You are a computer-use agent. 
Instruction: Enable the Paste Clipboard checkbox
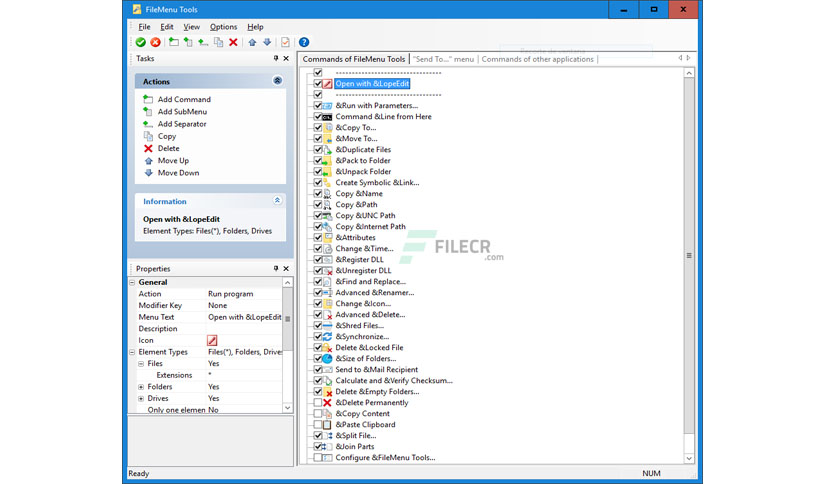318,424
